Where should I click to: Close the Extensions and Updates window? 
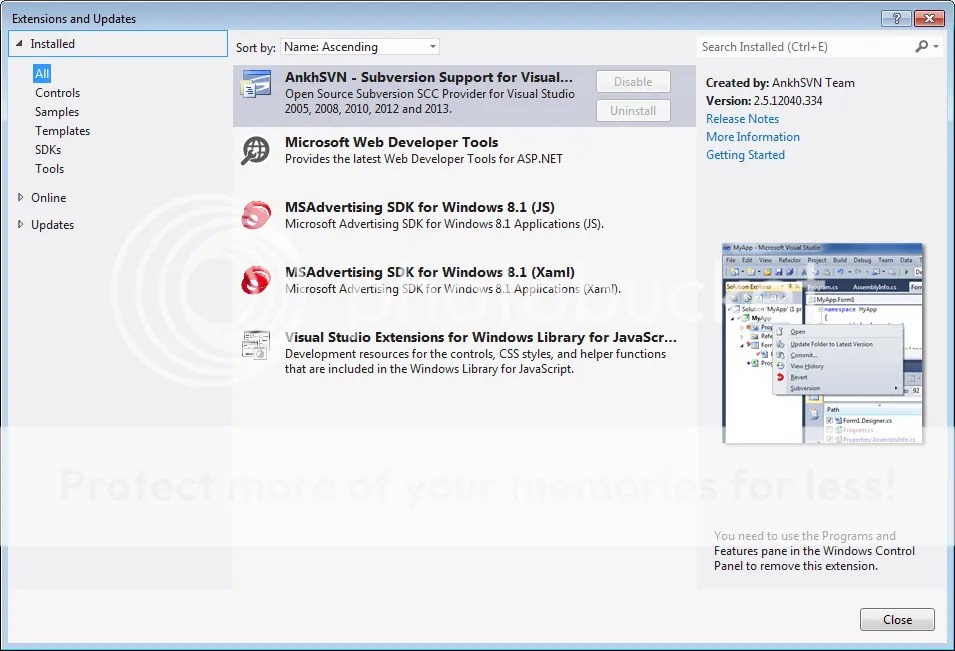pos(929,18)
